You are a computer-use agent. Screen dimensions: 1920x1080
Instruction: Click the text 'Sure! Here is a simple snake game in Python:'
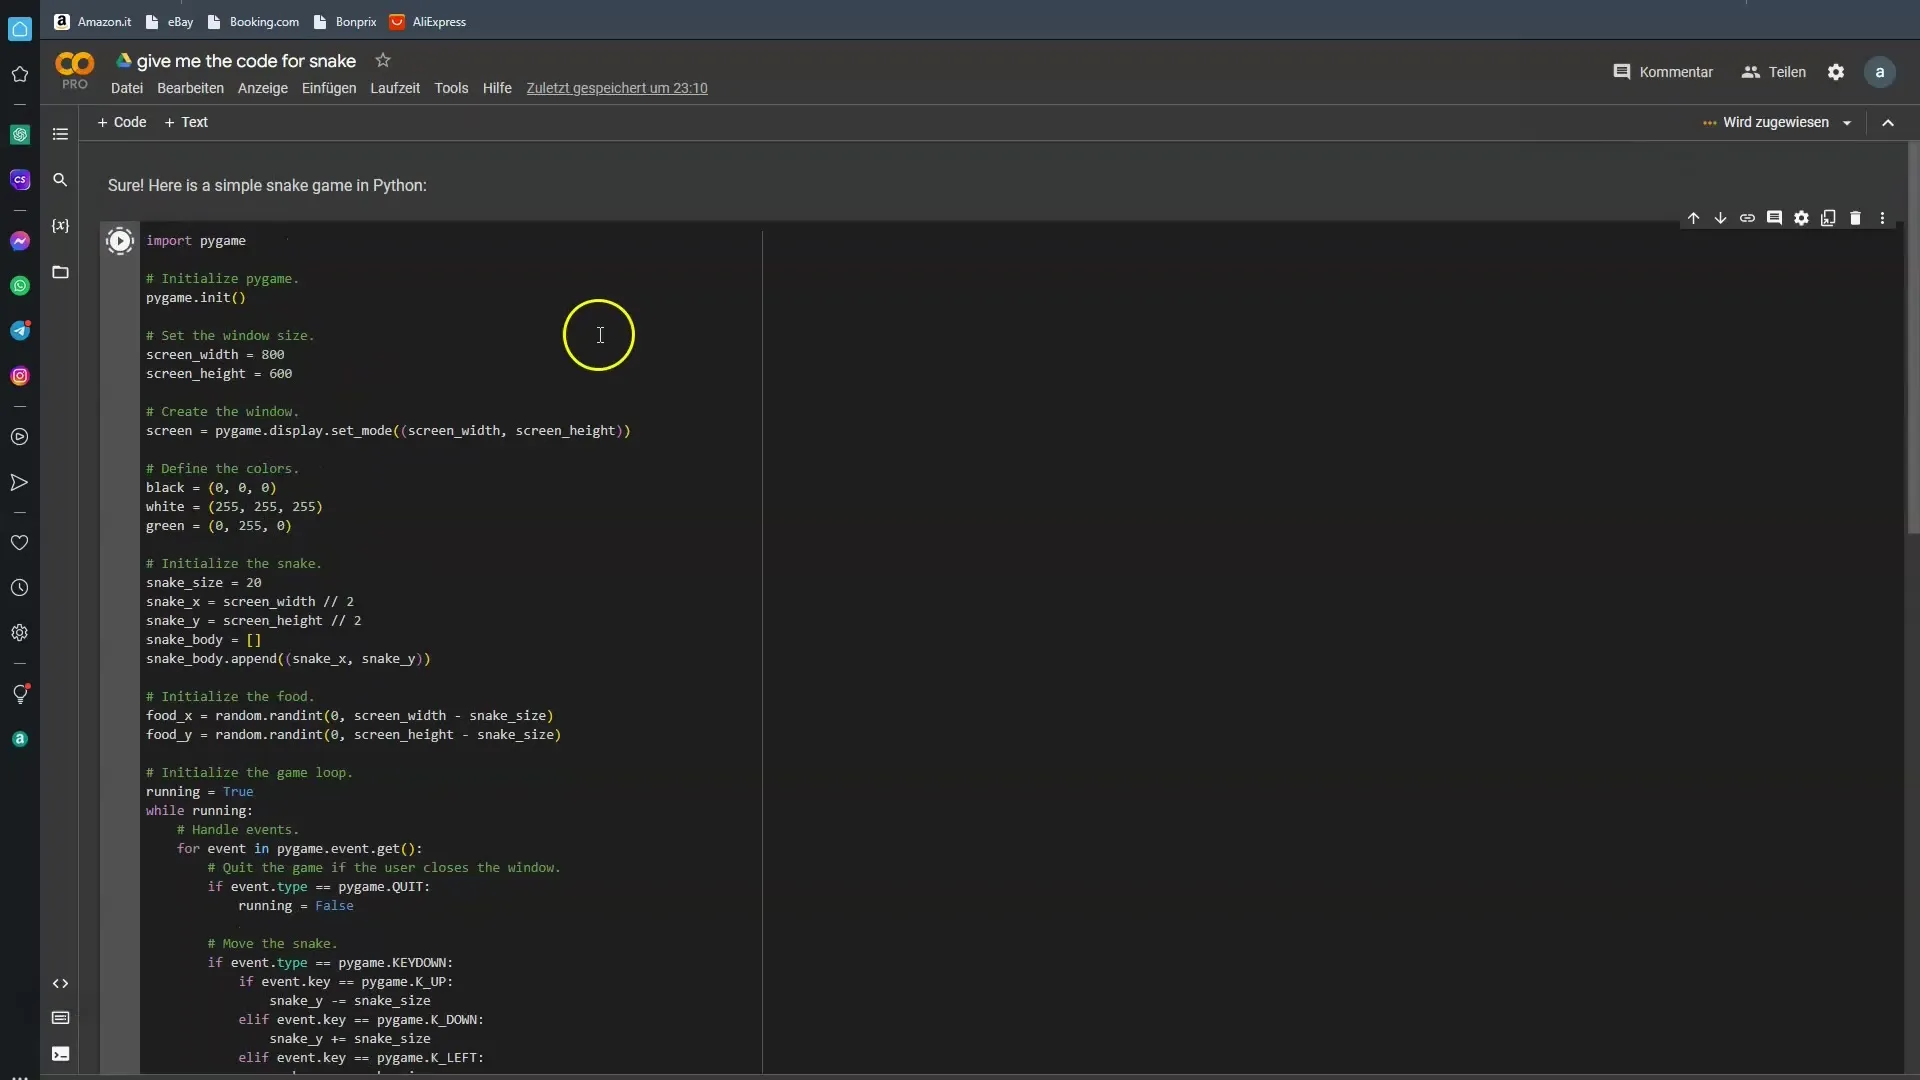[x=267, y=185]
